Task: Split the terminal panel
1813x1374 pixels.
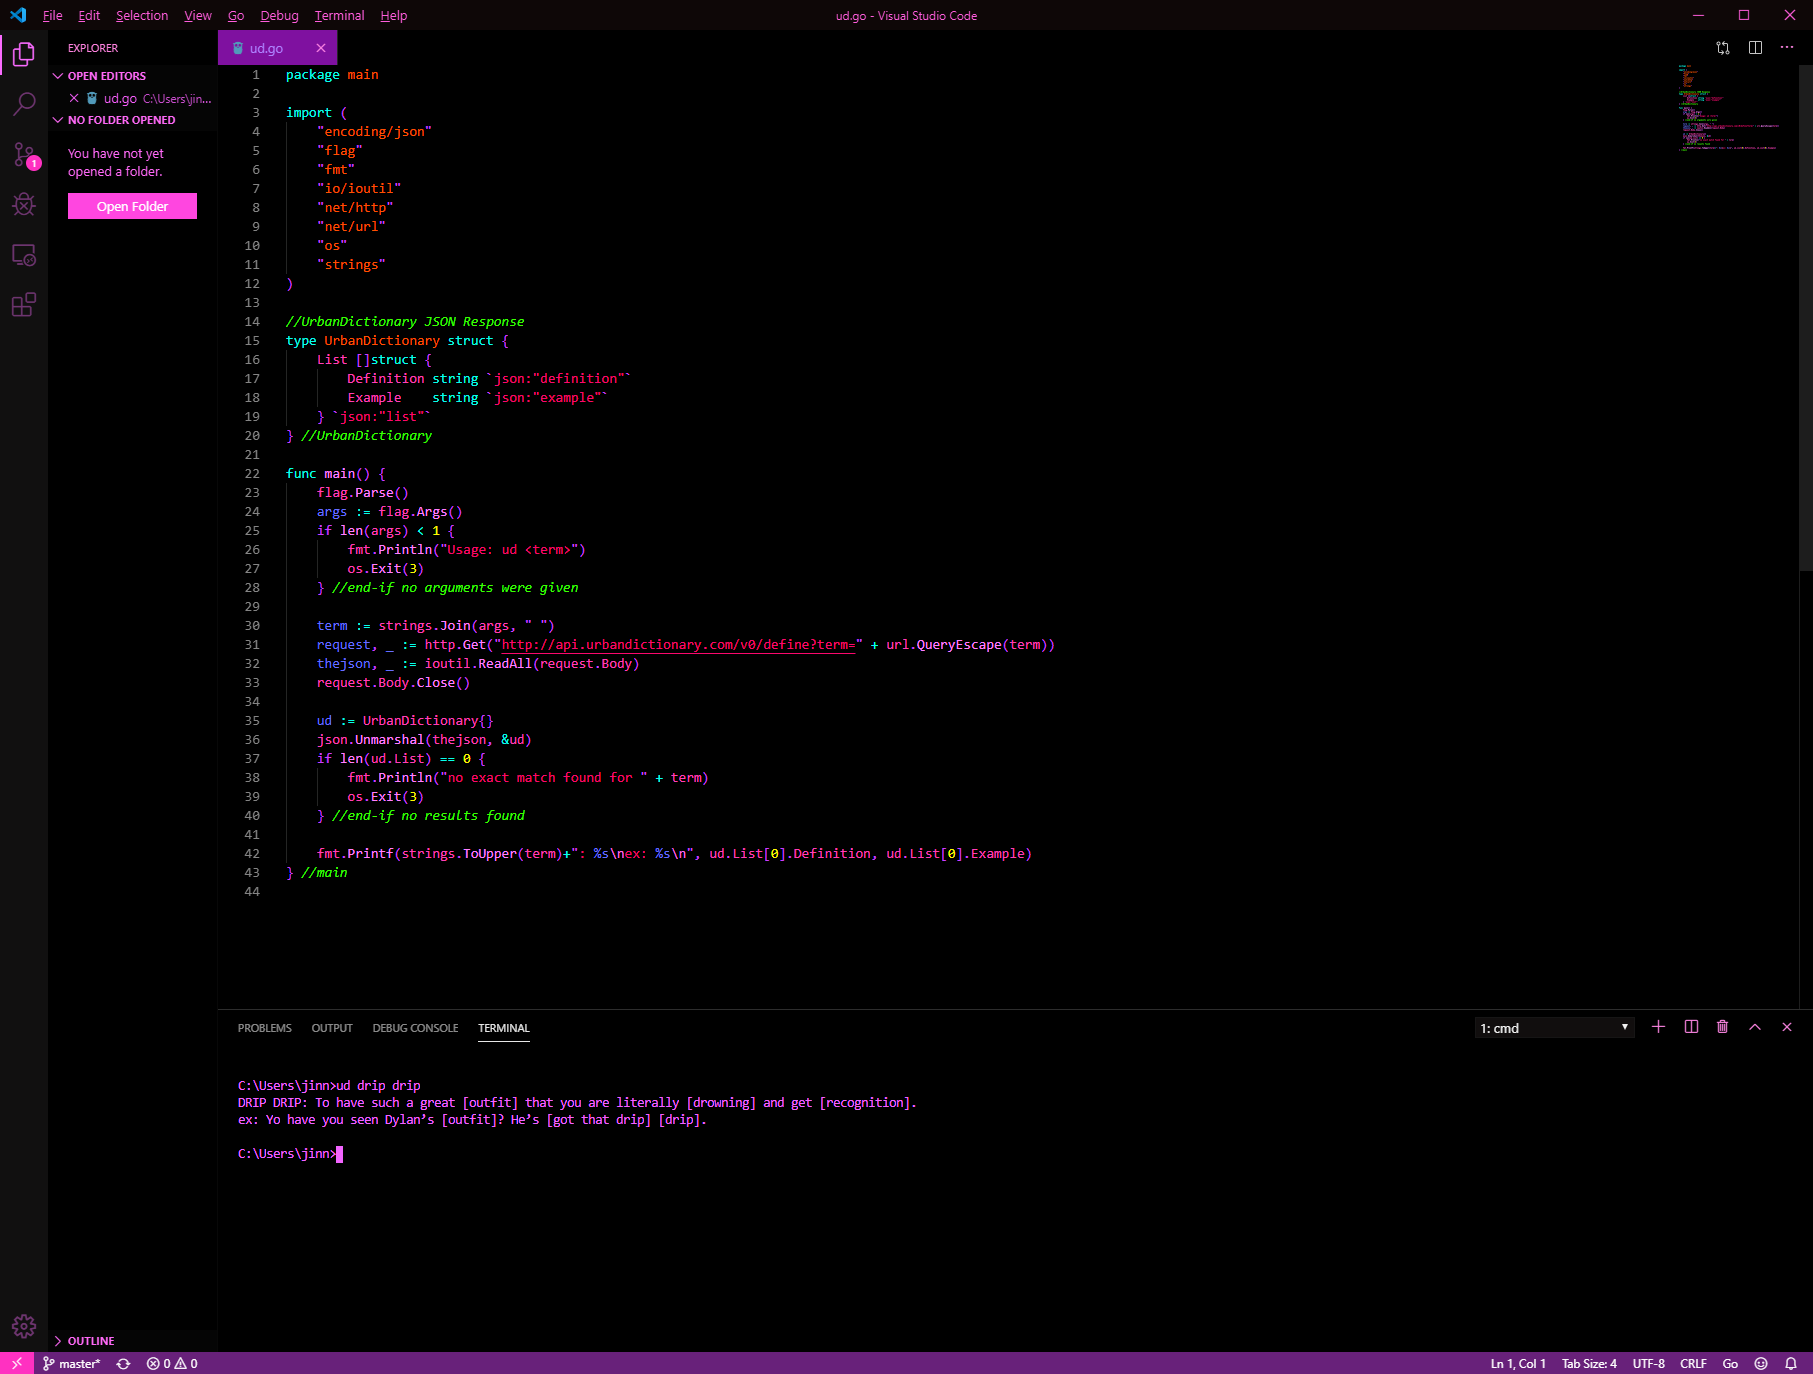Action: (1691, 1027)
